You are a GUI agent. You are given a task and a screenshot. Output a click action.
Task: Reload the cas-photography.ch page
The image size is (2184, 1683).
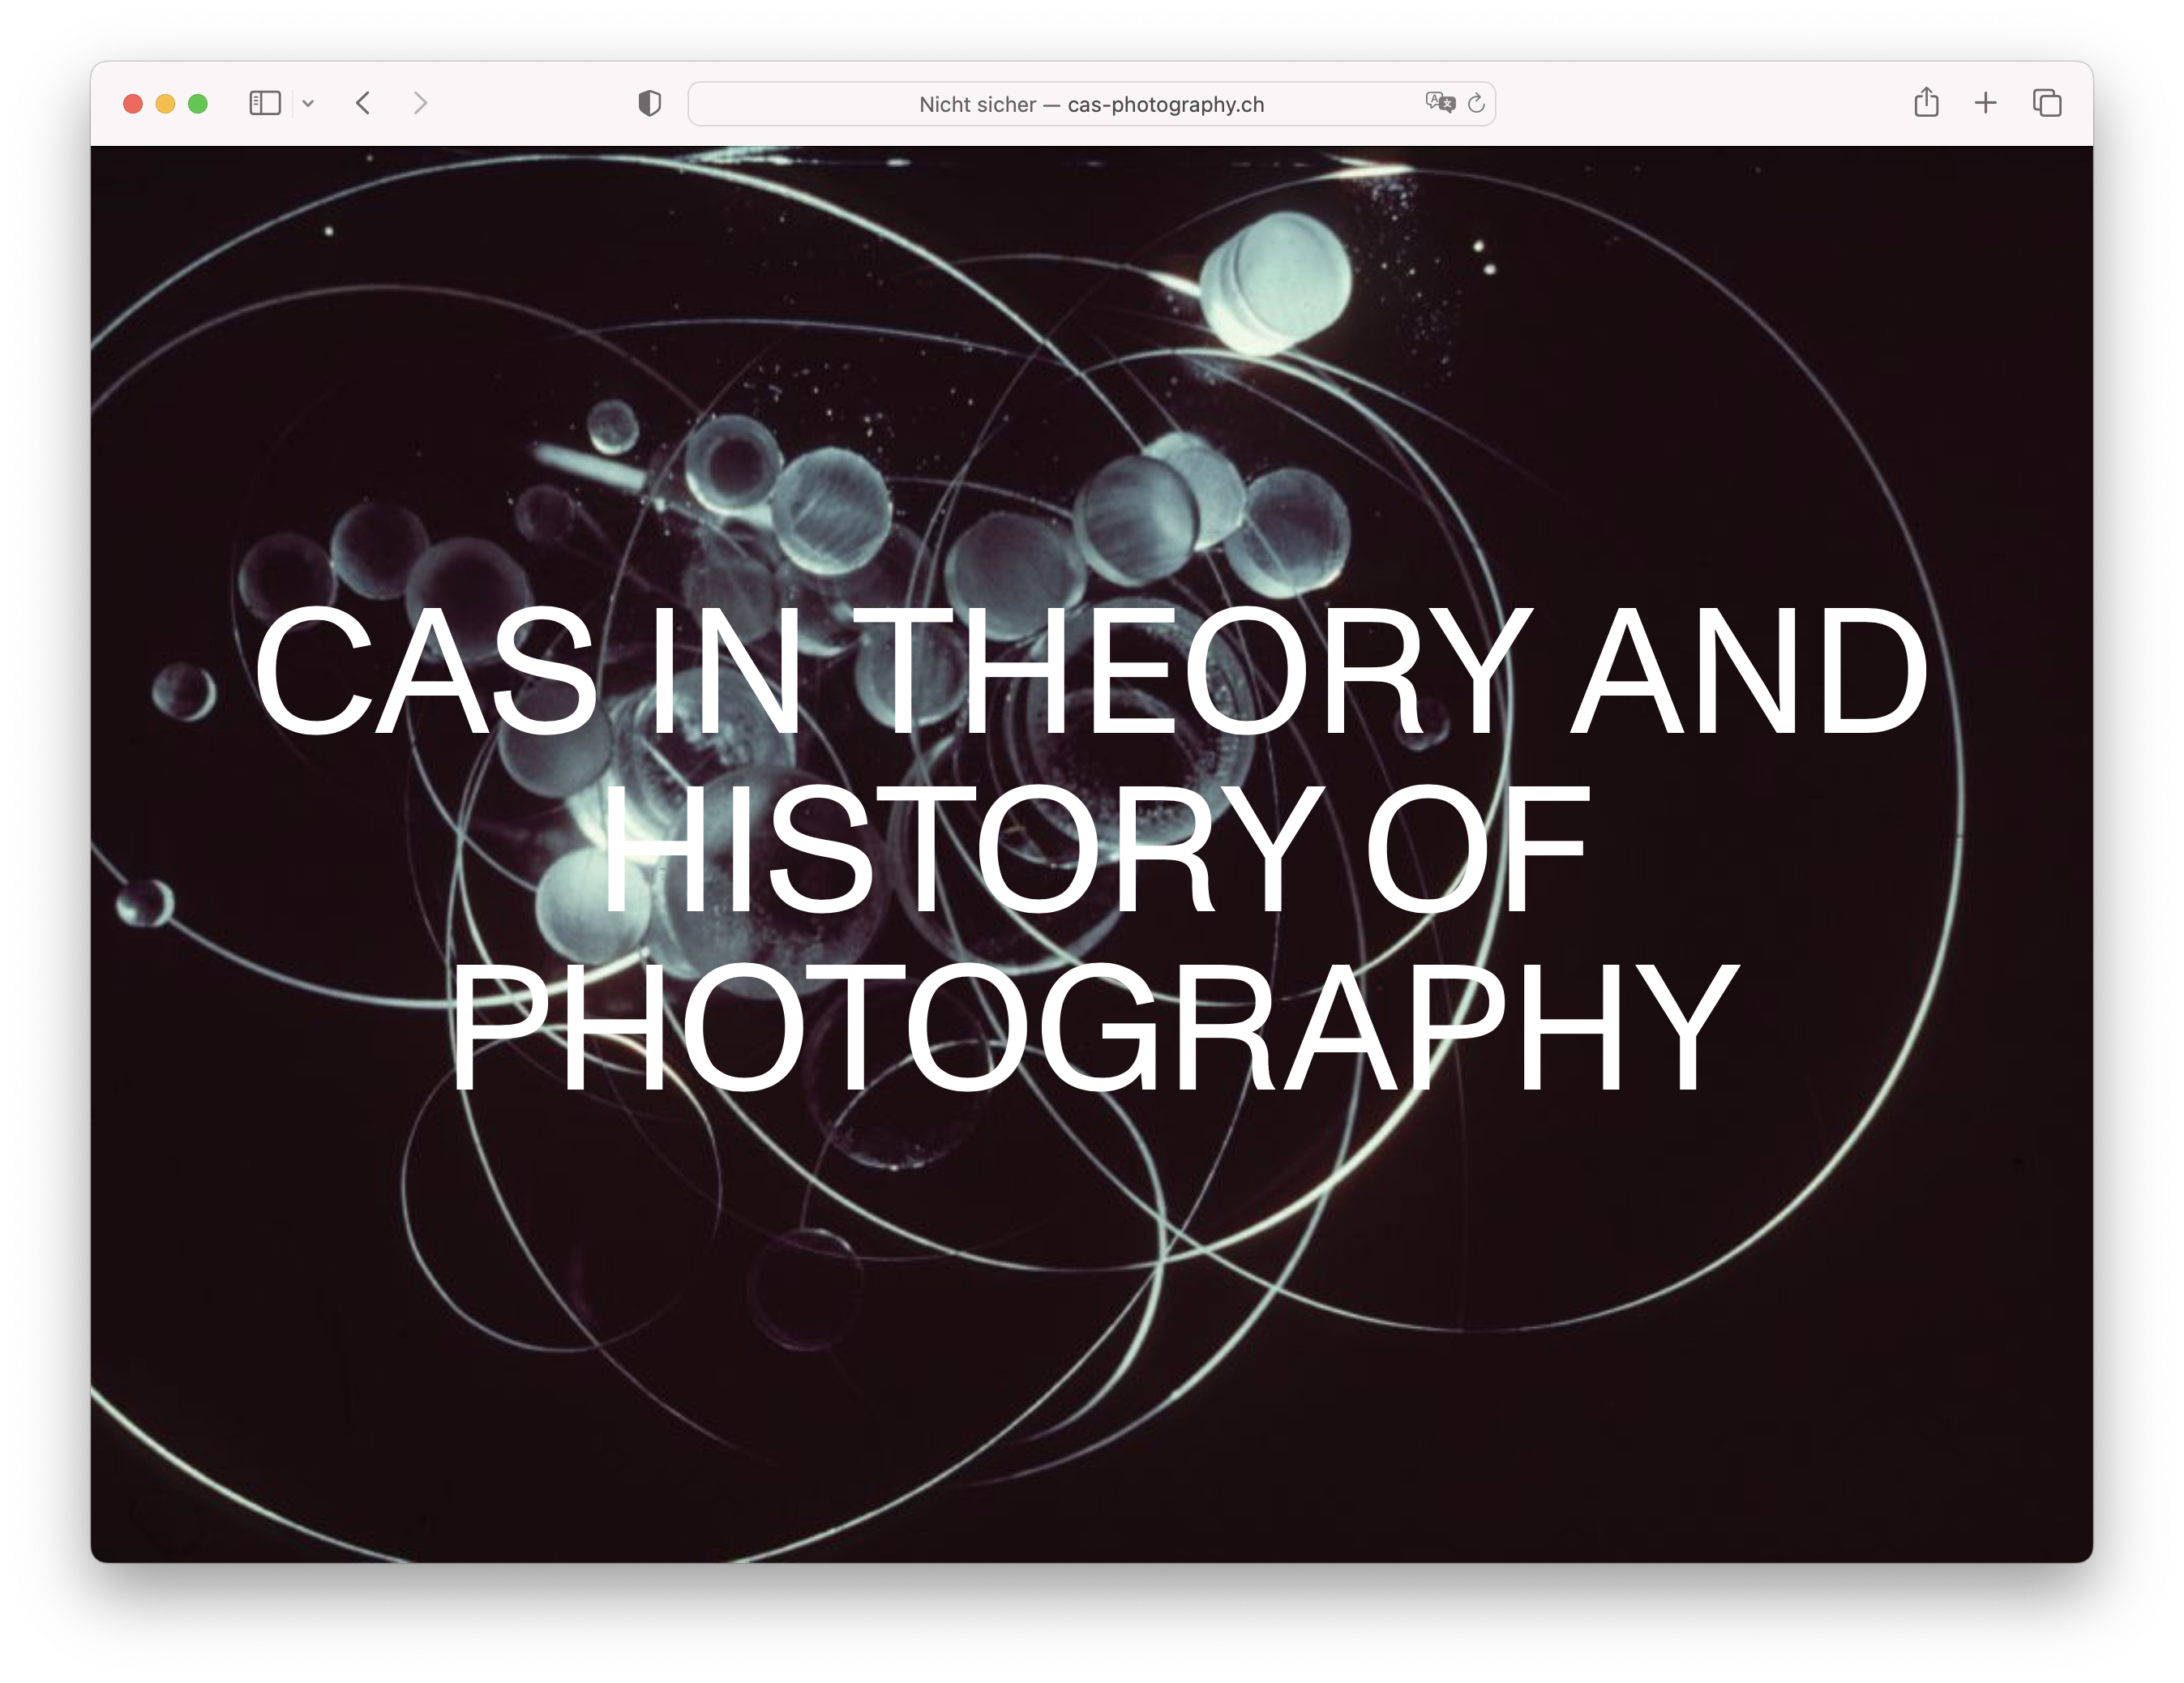click(1476, 103)
